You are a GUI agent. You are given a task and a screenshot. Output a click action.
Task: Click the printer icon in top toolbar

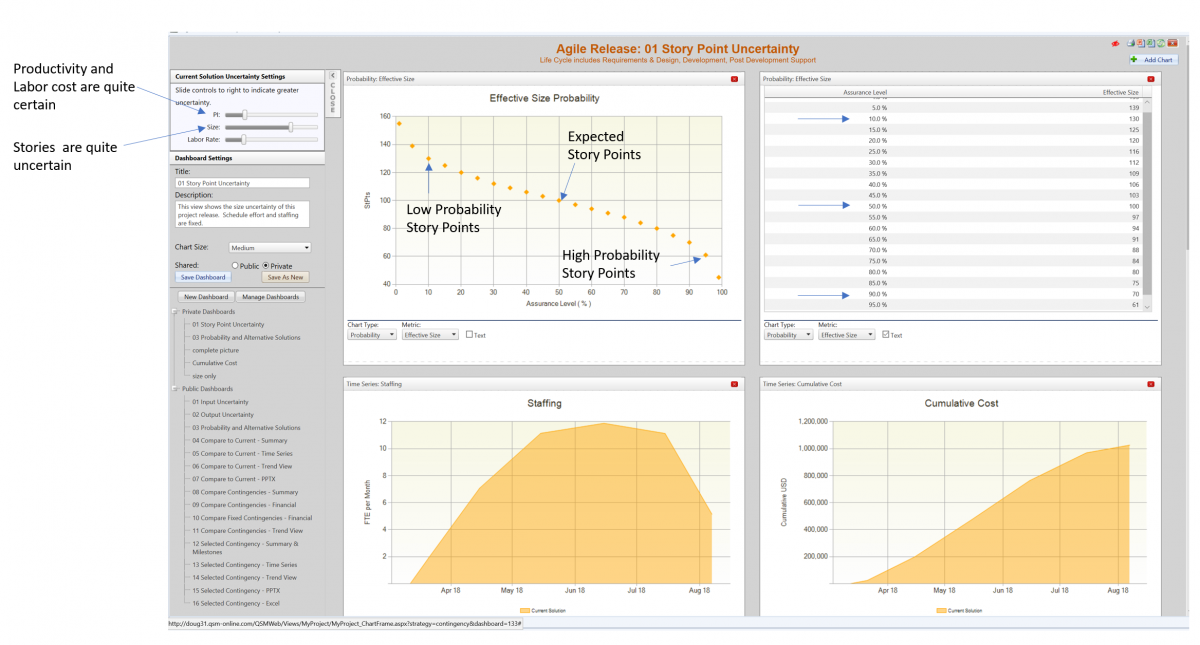pos(1131,44)
